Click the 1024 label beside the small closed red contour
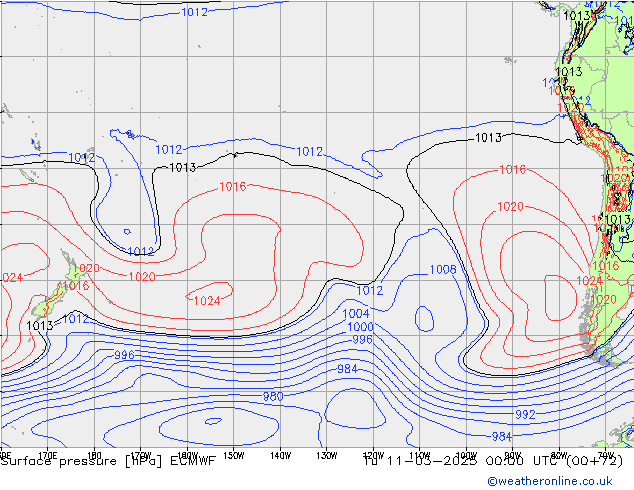Screen dimensions: 634x490 [x=207, y=301]
